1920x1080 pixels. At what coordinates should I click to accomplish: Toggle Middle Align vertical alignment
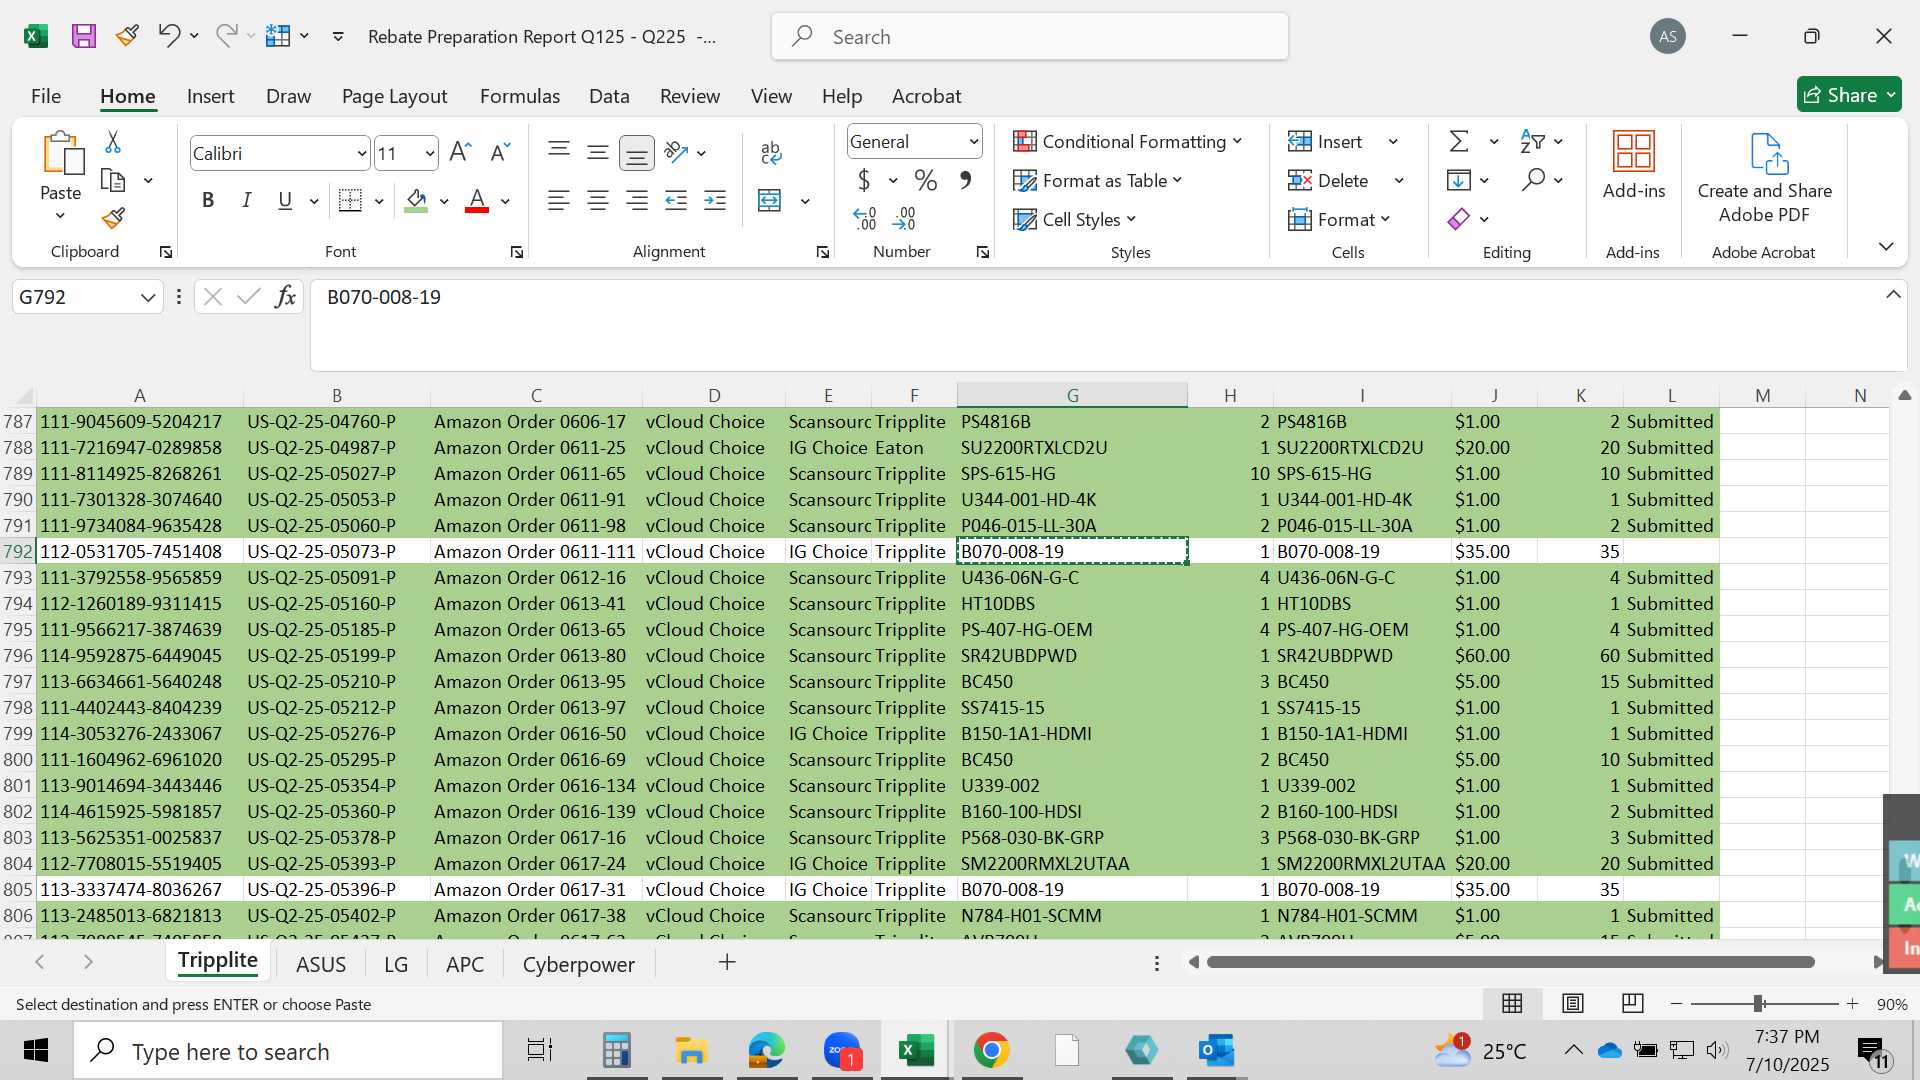[x=598, y=153]
